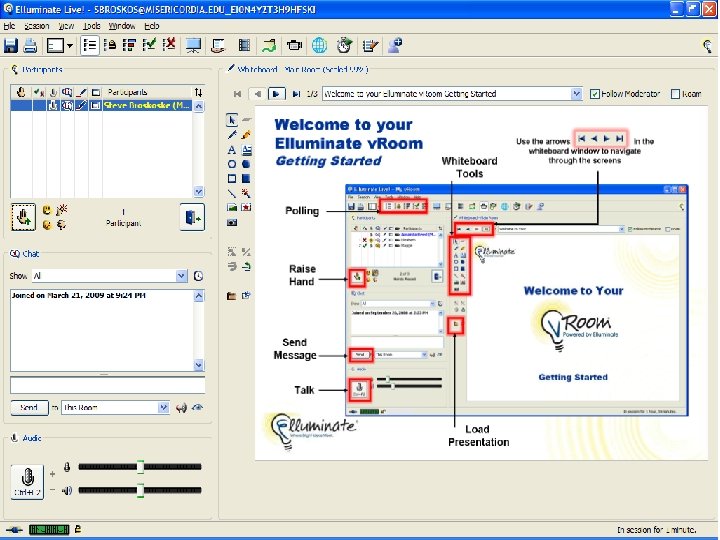Click the Print toolbar icon
Image resolution: width=720 pixels, height=540 pixels.
click(30, 45)
